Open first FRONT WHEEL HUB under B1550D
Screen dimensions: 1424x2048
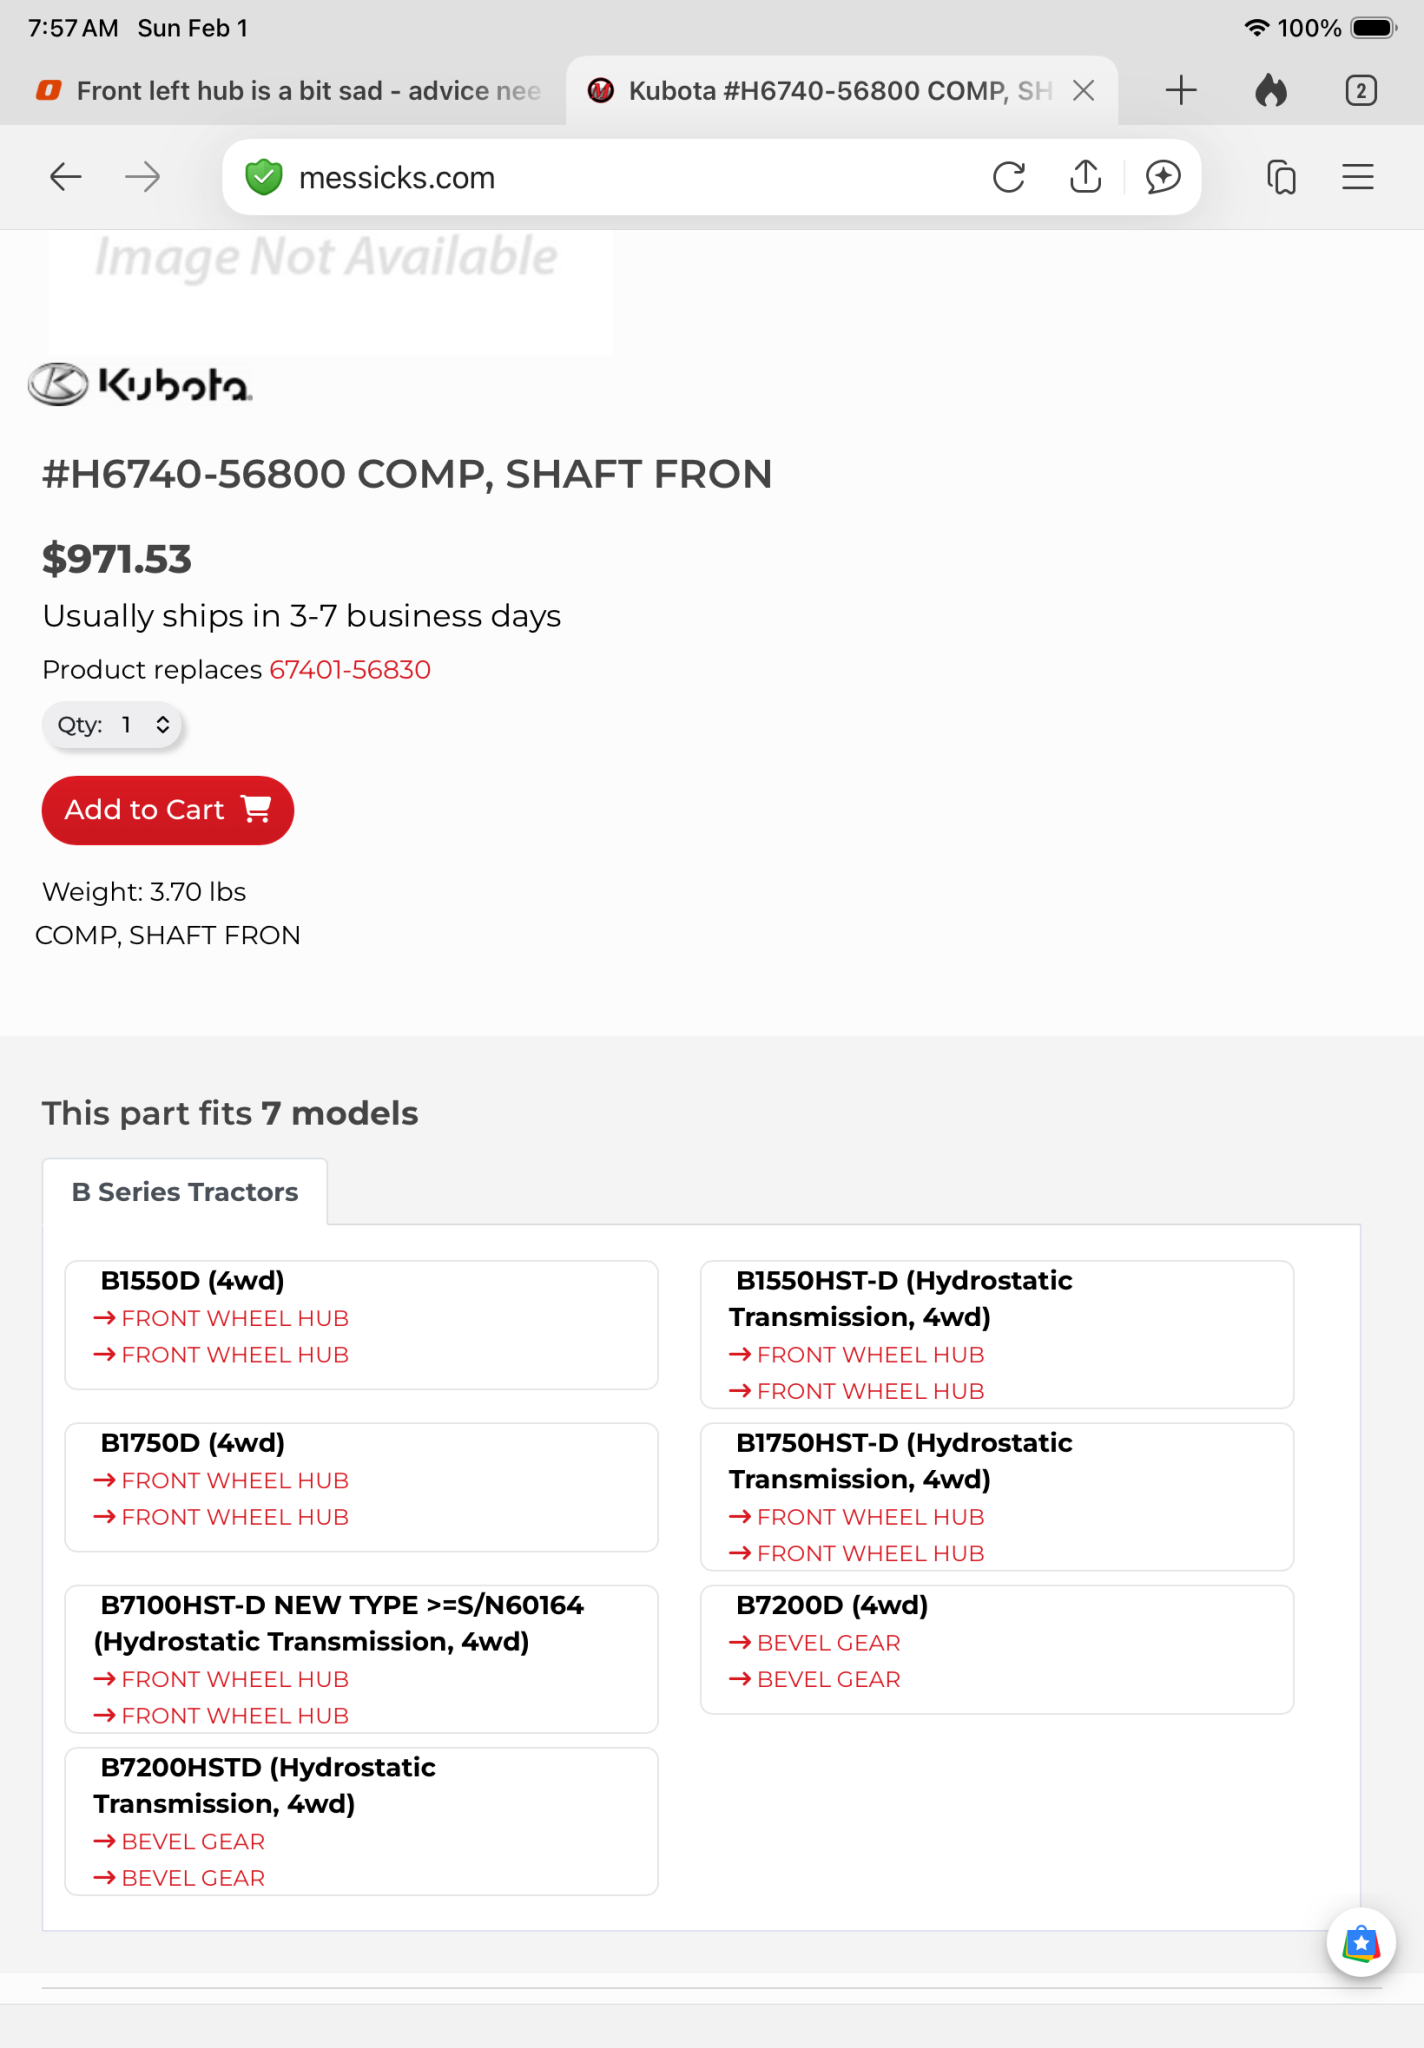point(234,1318)
